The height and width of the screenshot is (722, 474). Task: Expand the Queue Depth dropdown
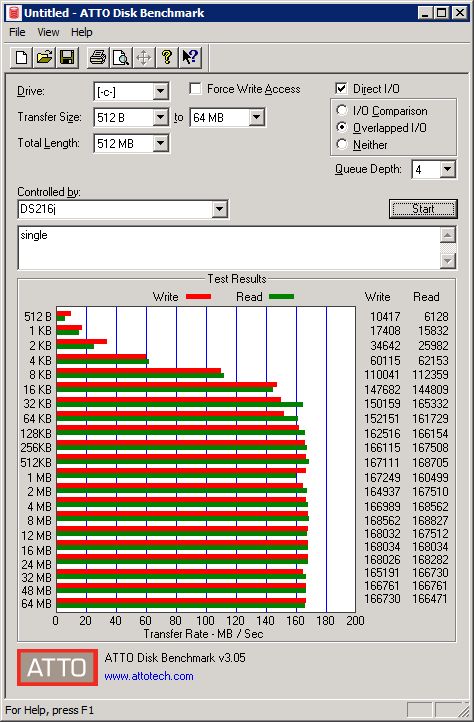click(x=447, y=169)
